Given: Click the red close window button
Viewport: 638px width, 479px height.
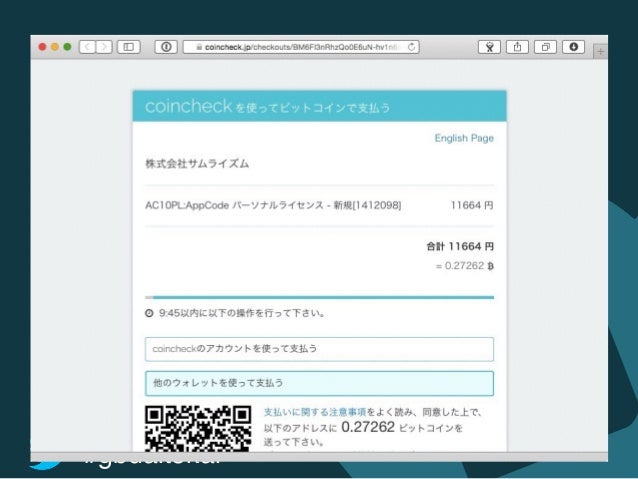Looking at the screenshot, I should (42, 47).
